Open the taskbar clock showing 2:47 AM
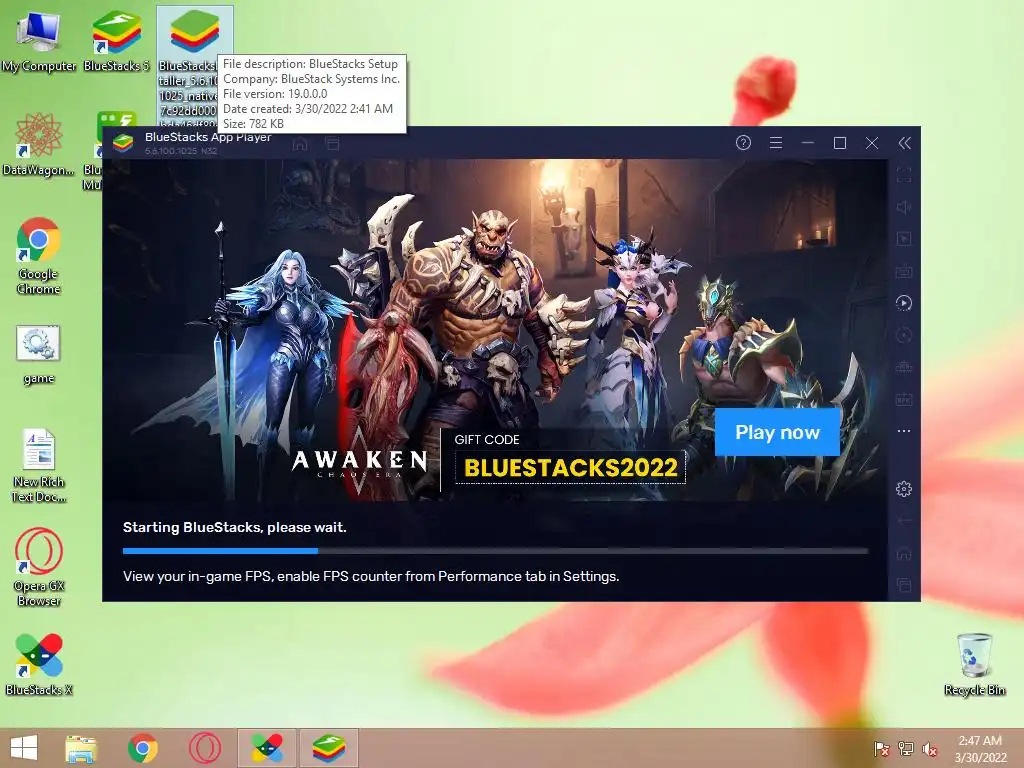The image size is (1024, 768). [x=980, y=749]
